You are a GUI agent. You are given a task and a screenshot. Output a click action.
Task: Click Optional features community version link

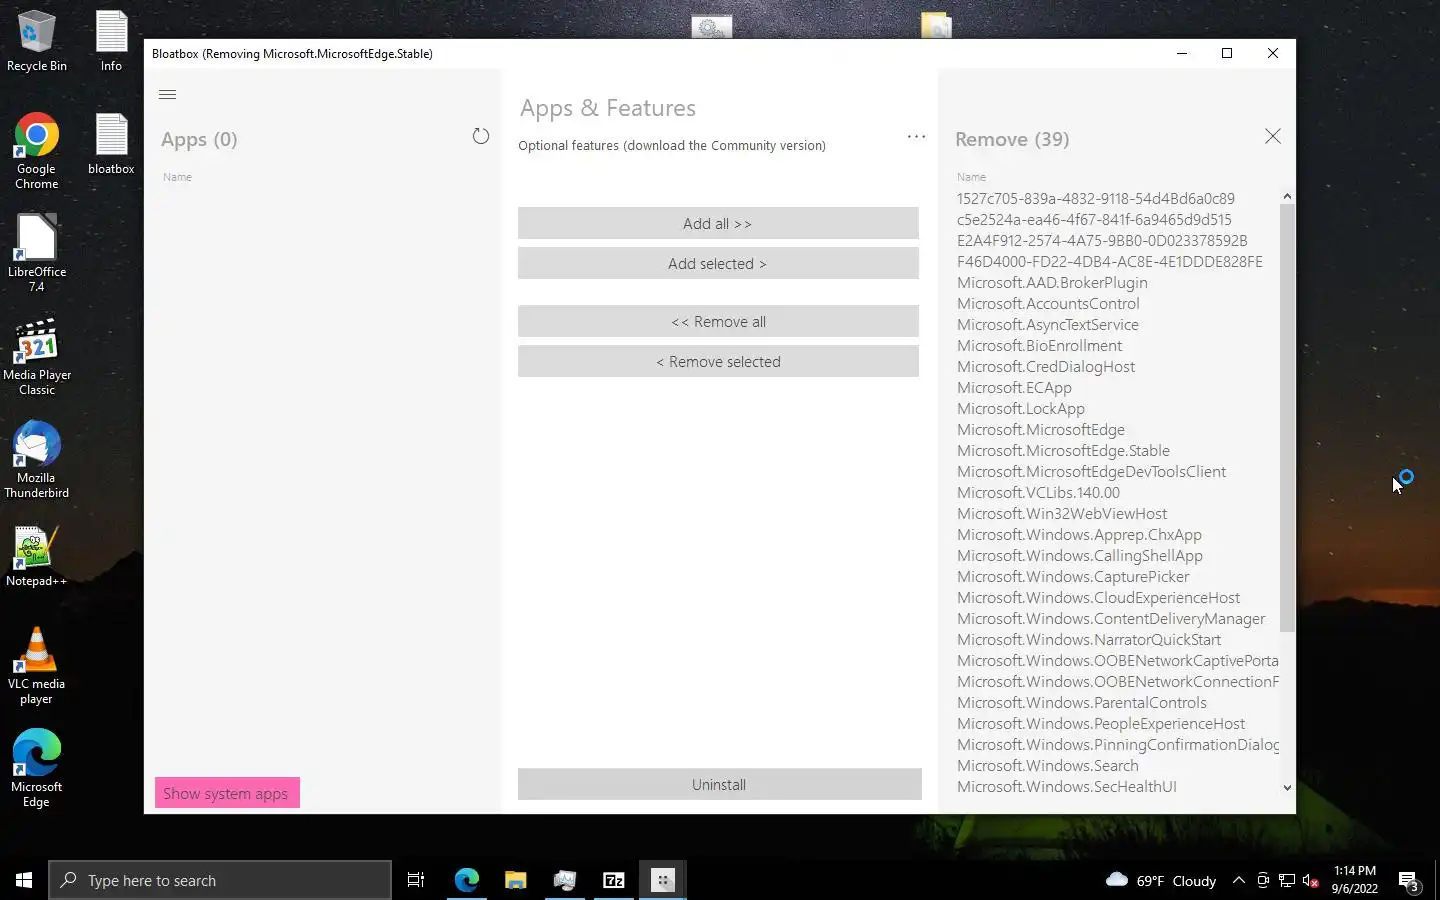point(672,145)
